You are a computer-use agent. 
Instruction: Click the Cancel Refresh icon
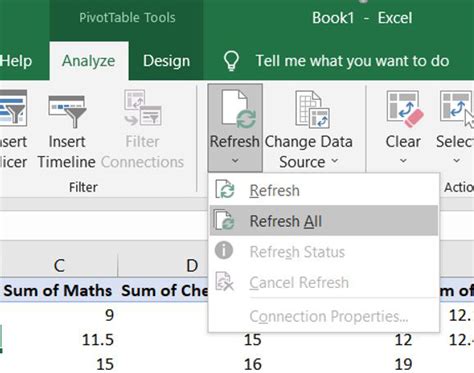(x=224, y=281)
